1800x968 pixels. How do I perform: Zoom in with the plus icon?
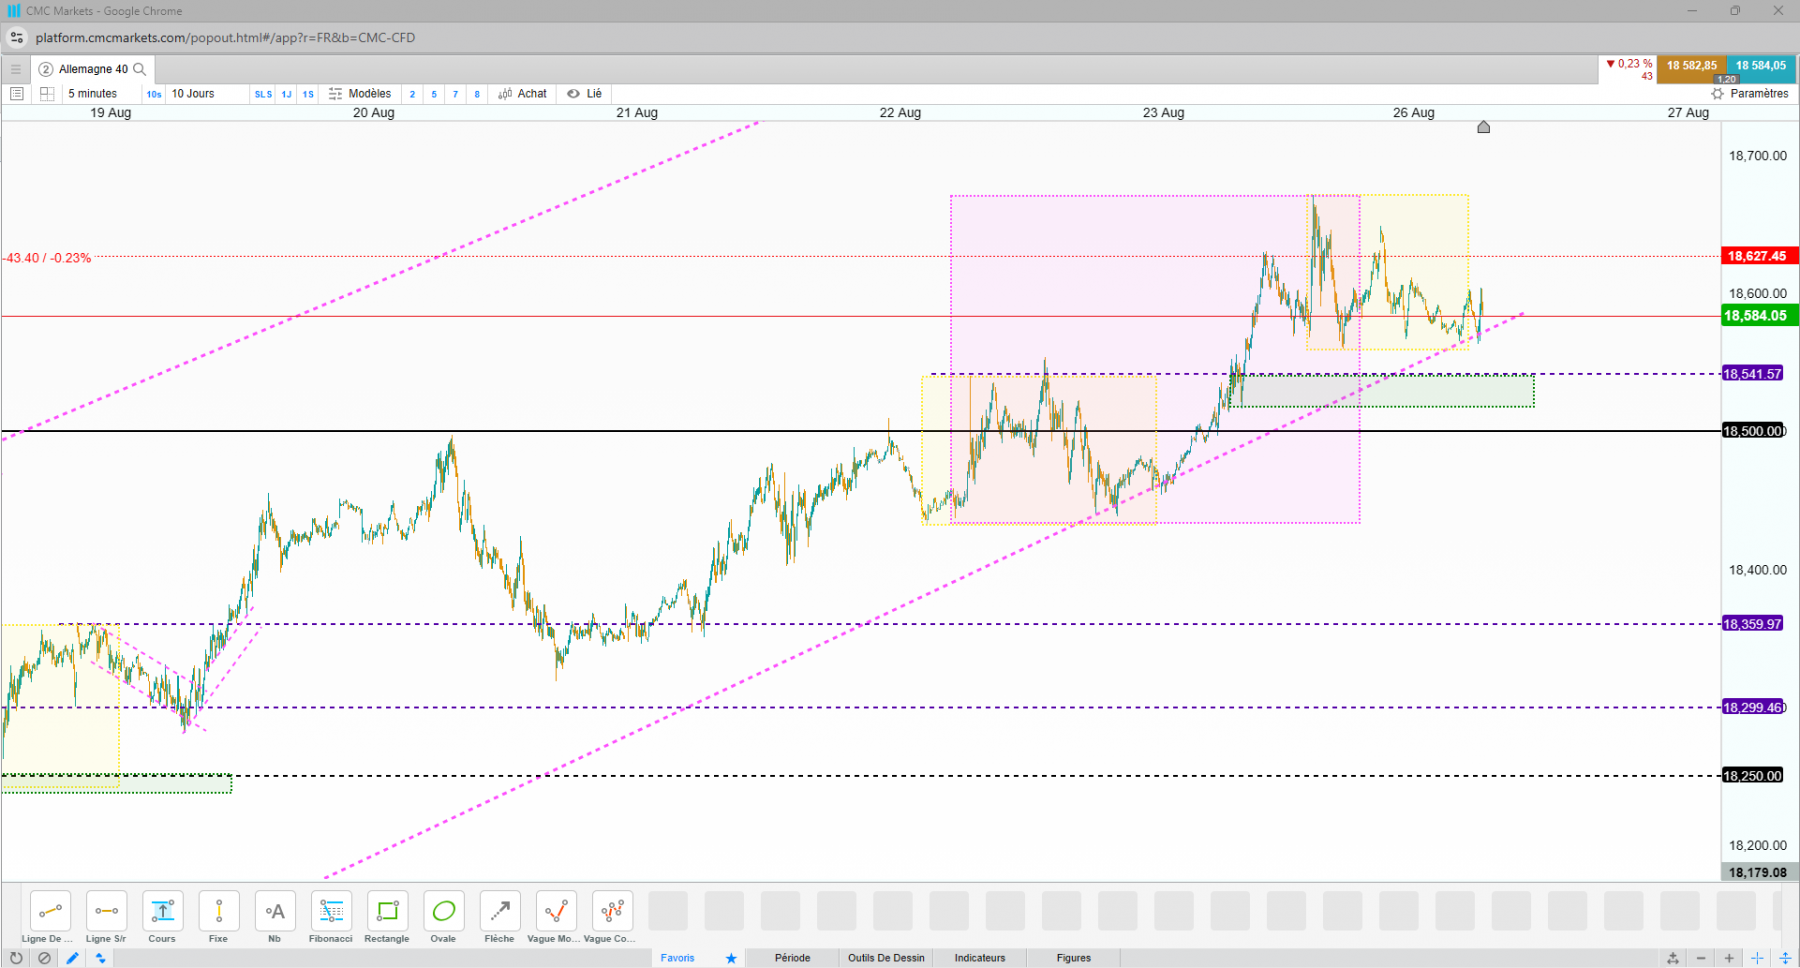(x=1729, y=958)
